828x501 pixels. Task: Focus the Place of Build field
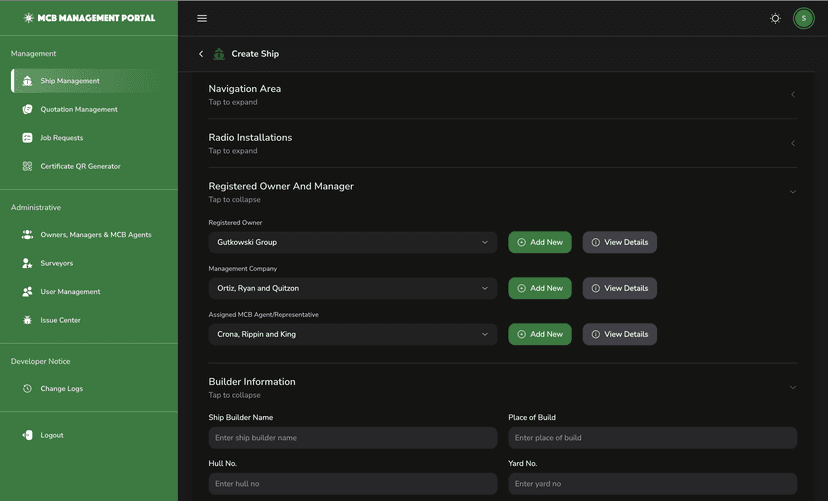click(x=652, y=438)
